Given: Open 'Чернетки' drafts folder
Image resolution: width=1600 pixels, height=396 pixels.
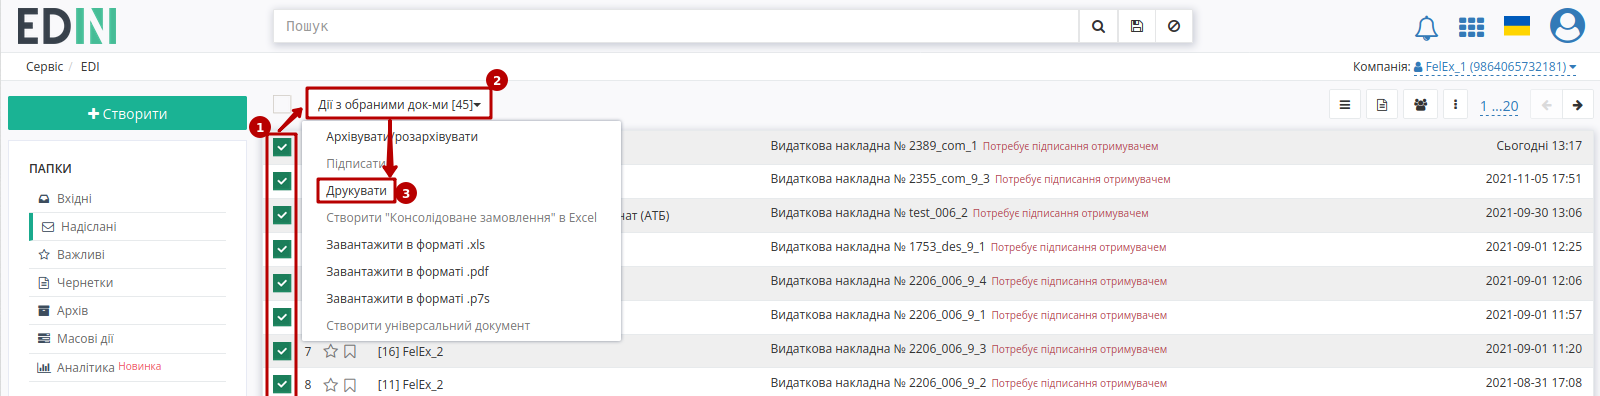Looking at the screenshot, I should click(85, 283).
